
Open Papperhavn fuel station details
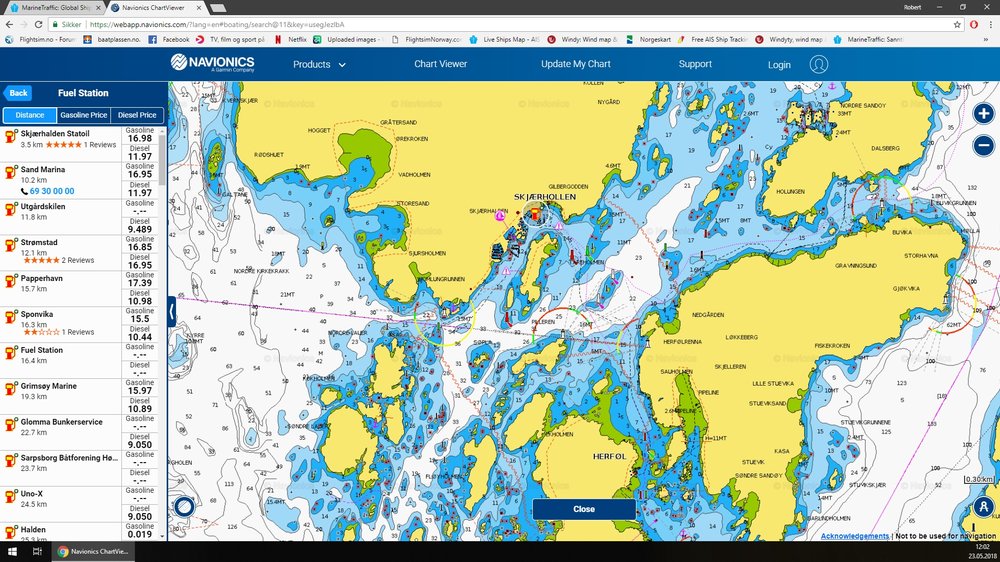point(61,288)
